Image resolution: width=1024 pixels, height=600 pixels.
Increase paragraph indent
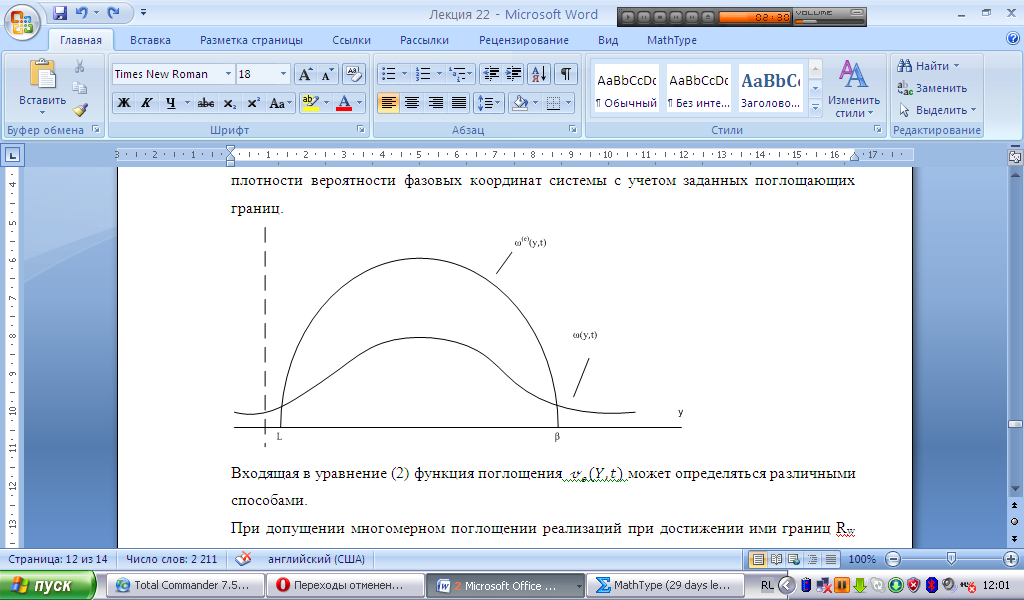(514, 74)
